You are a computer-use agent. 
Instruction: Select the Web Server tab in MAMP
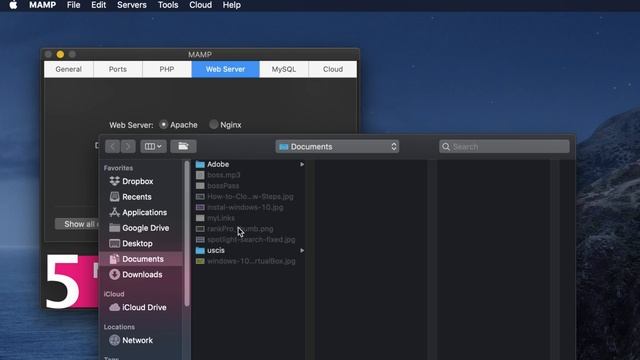(x=225, y=69)
